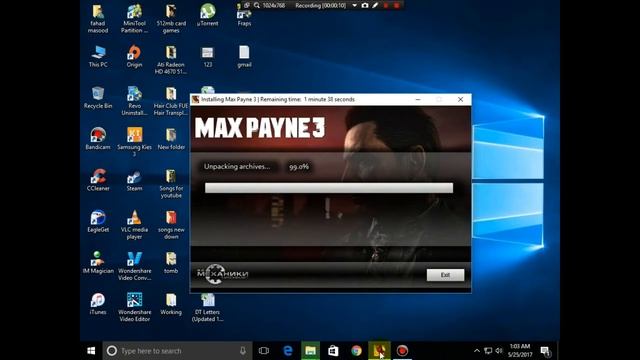Image resolution: width=640 pixels, height=360 pixels.
Task: Click Exit in the Max Payne 3 installer
Action: [445, 275]
